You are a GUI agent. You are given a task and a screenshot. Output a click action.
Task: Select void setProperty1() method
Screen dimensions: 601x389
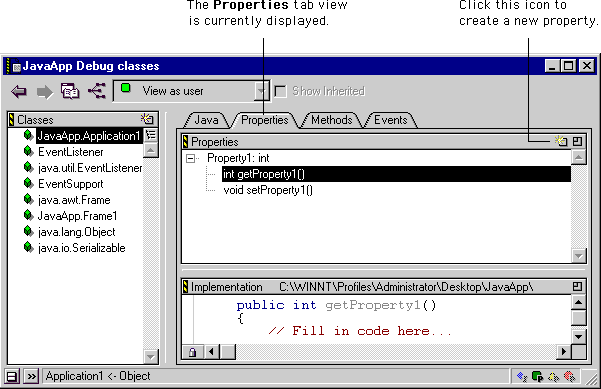point(268,190)
